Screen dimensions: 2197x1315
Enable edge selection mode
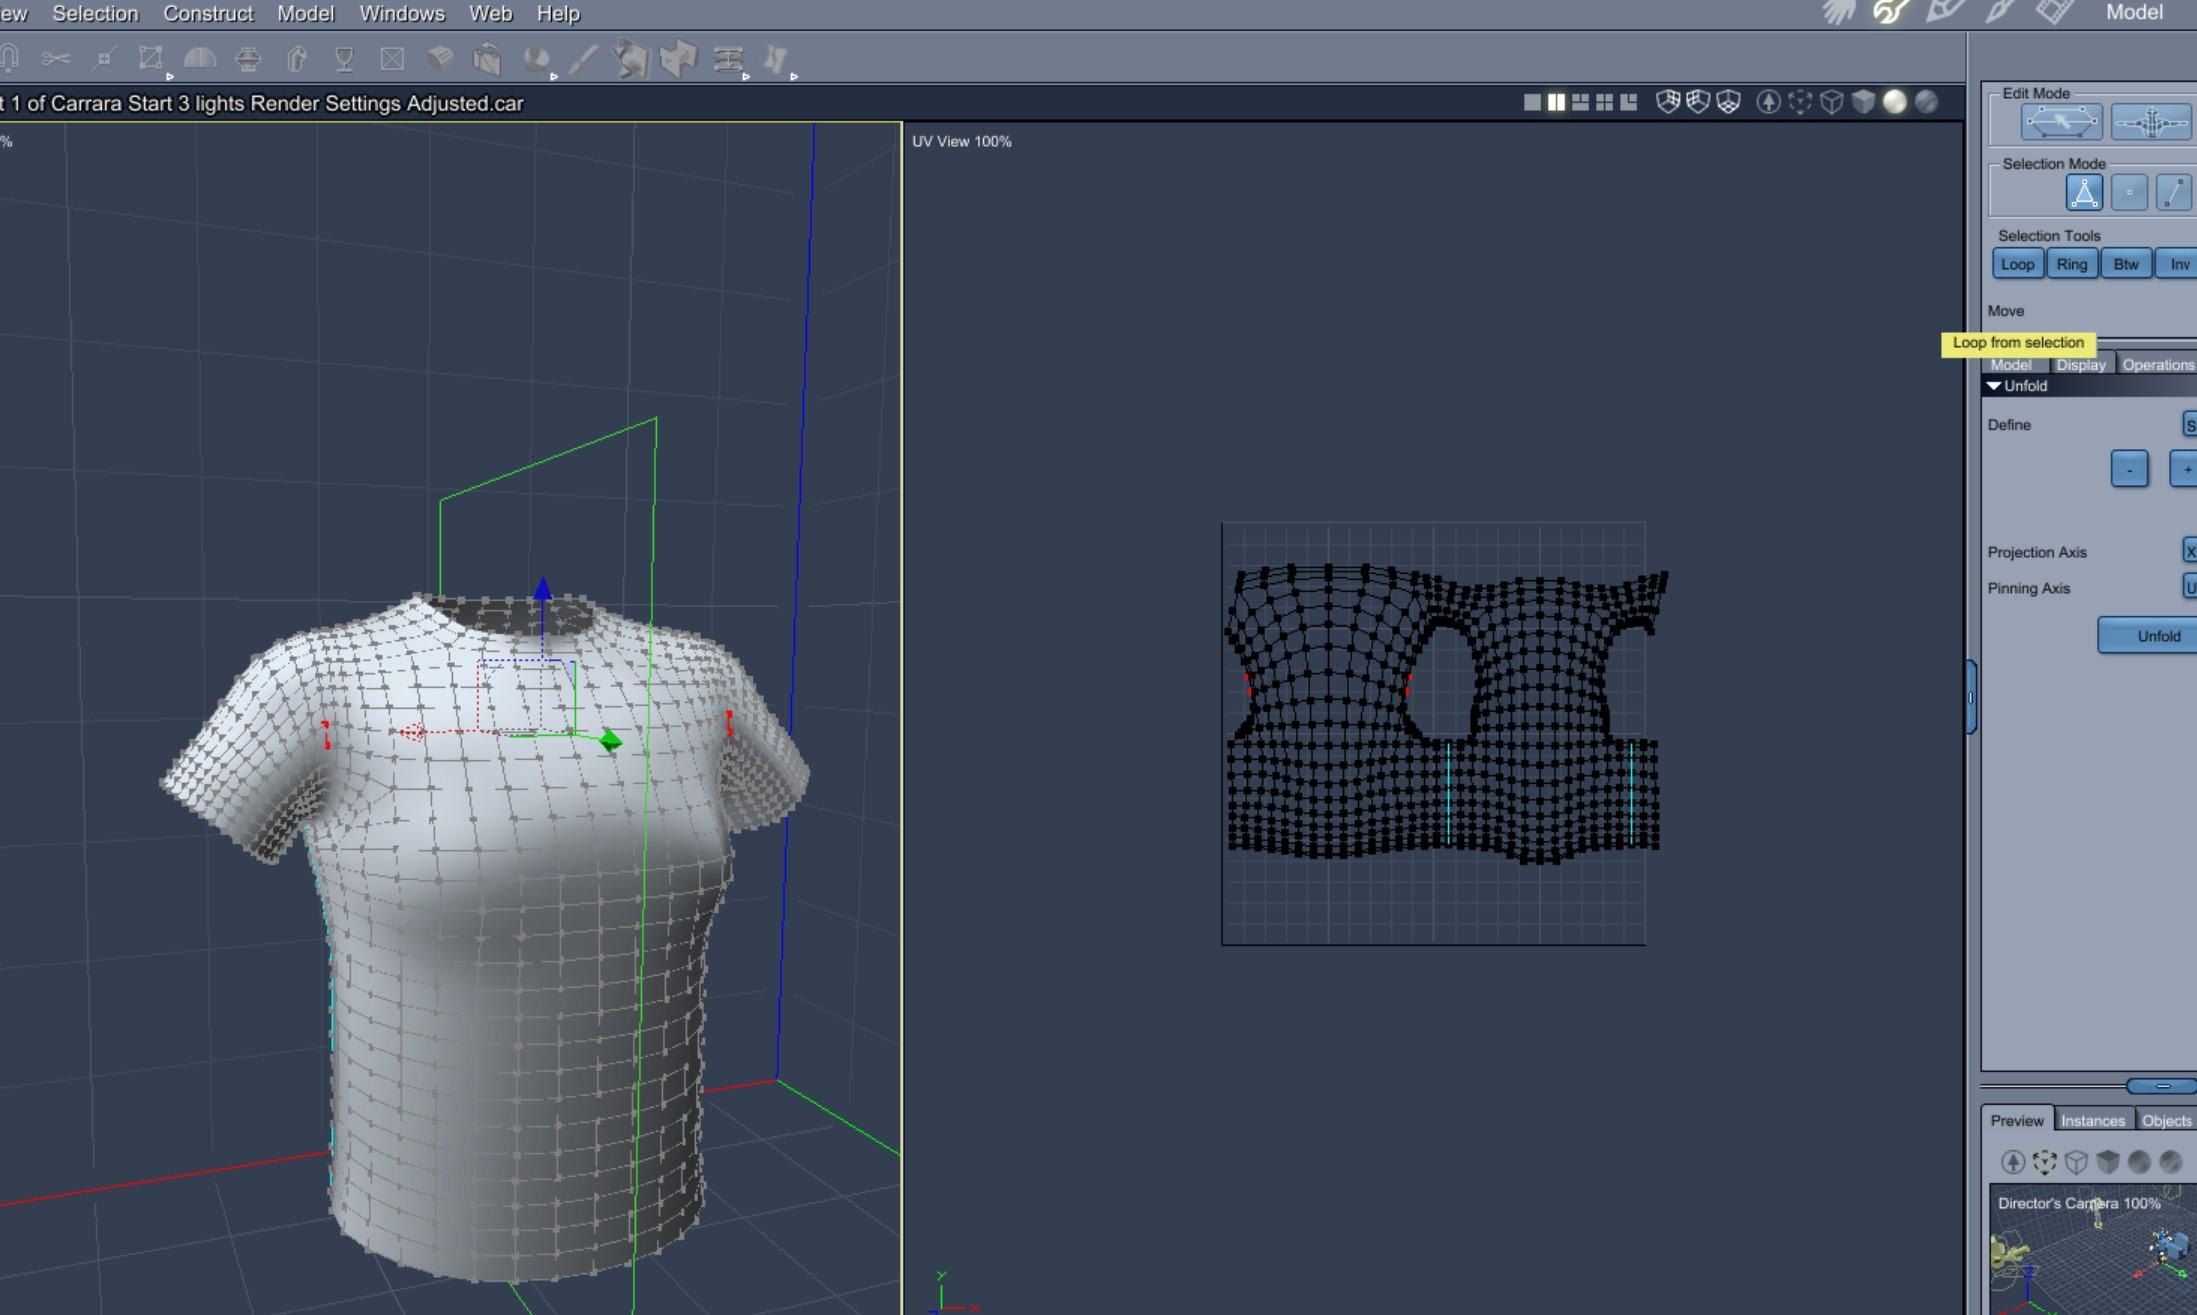point(2173,193)
